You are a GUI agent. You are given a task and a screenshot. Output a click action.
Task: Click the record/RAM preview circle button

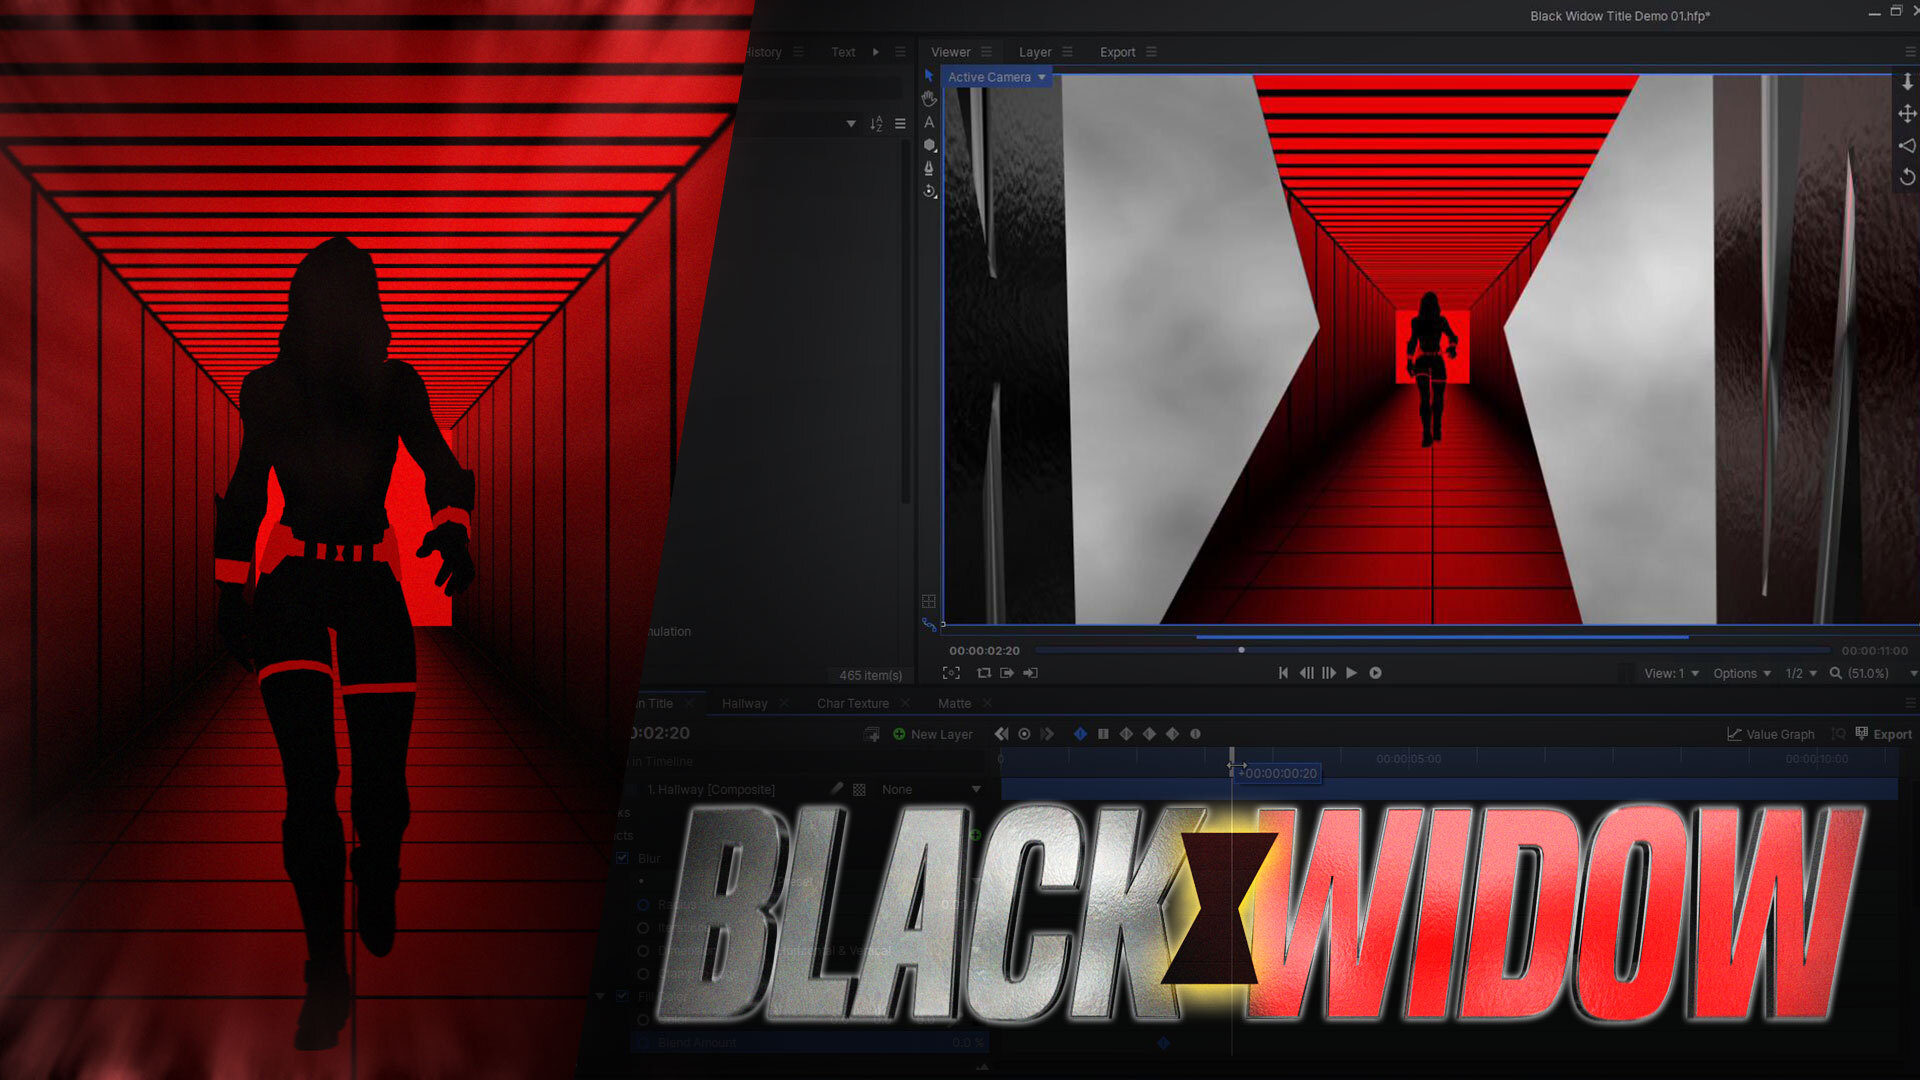[1376, 673]
